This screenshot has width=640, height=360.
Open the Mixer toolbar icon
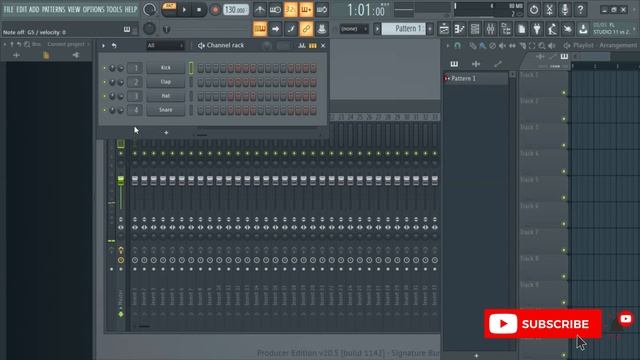click(x=490, y=29)
